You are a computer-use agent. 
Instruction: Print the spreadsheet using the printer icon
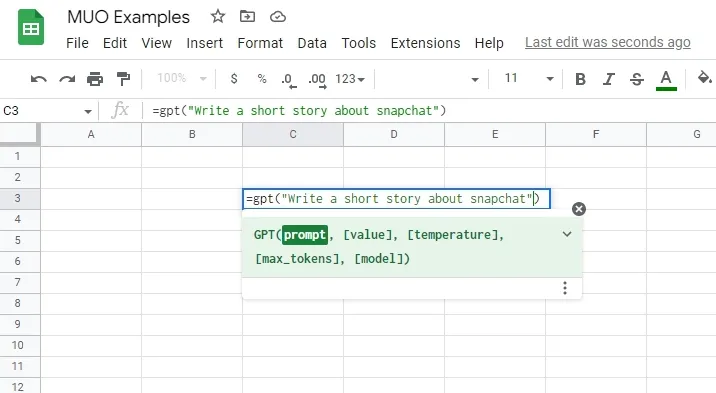[95, 79]
